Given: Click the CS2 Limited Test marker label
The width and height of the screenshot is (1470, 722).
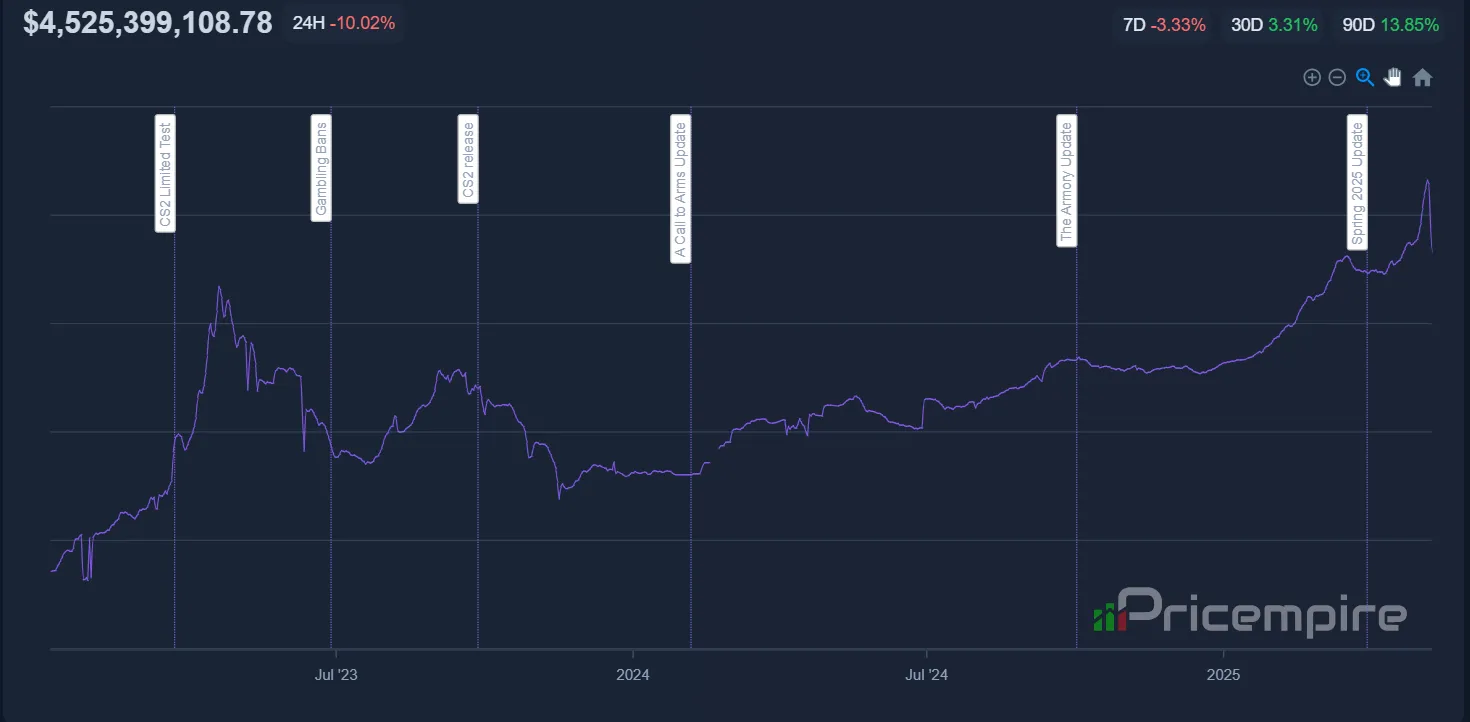Looking at the screenshot, I should tap(166, 174).
